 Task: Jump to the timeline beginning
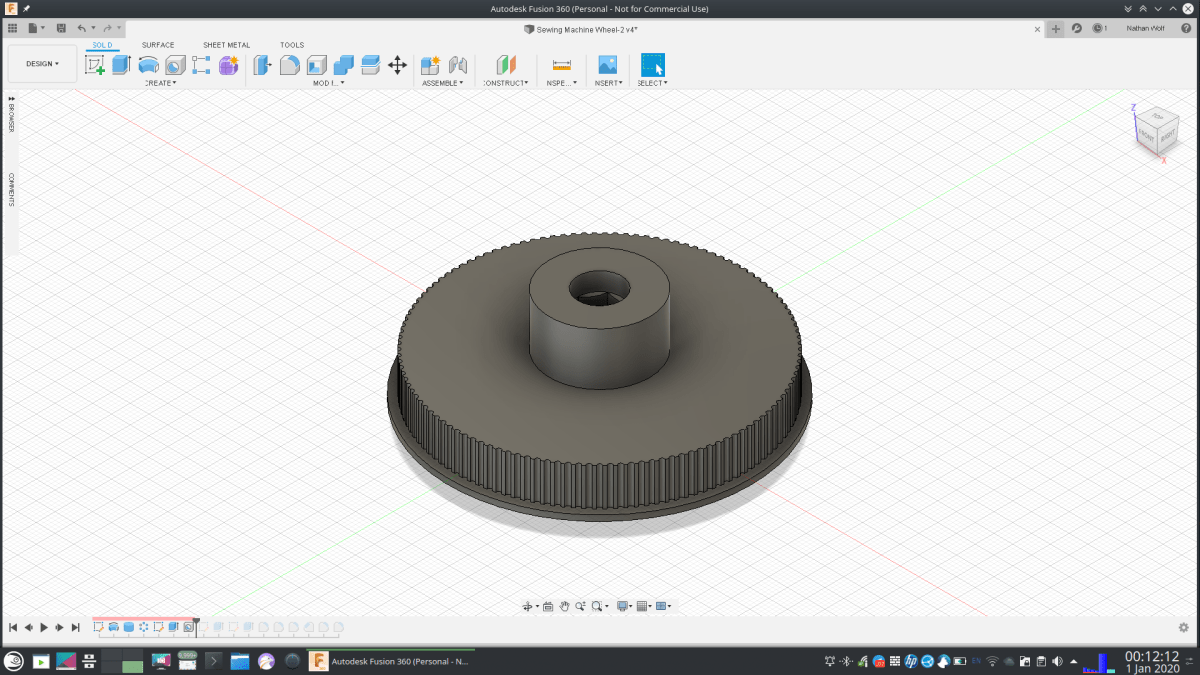13,627
